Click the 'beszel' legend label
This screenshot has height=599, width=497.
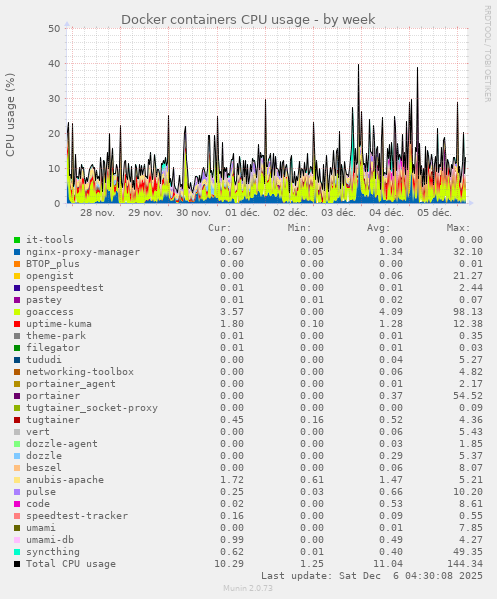click(44, 468)
